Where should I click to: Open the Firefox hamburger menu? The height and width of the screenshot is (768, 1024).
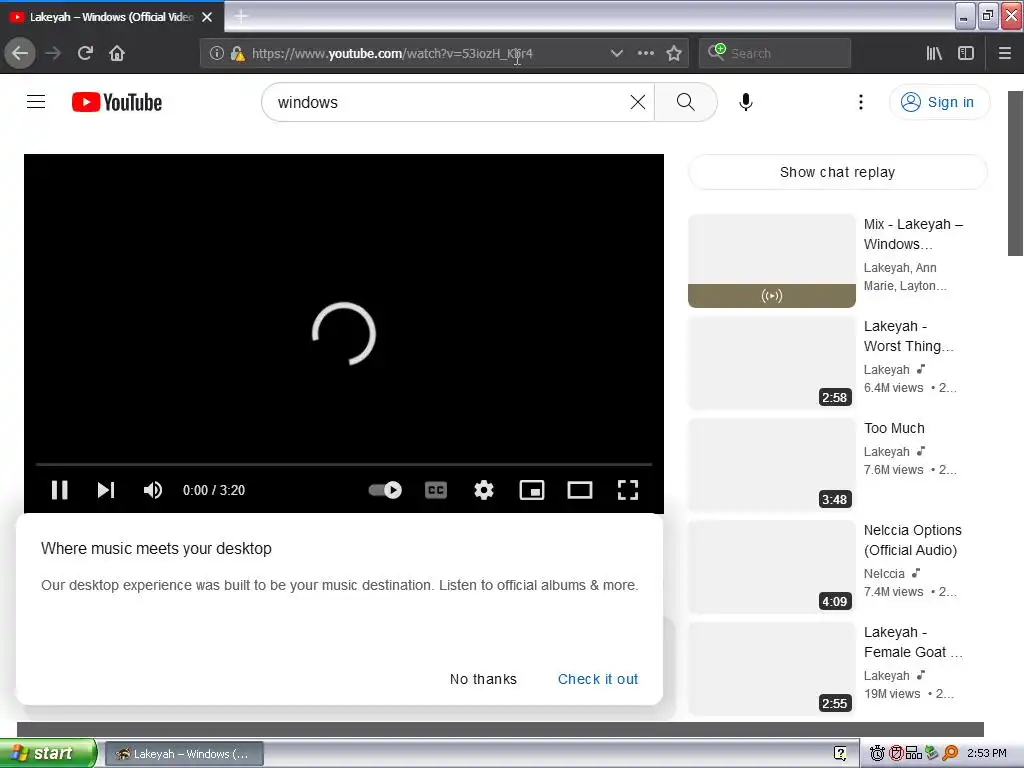point(1004,53)
